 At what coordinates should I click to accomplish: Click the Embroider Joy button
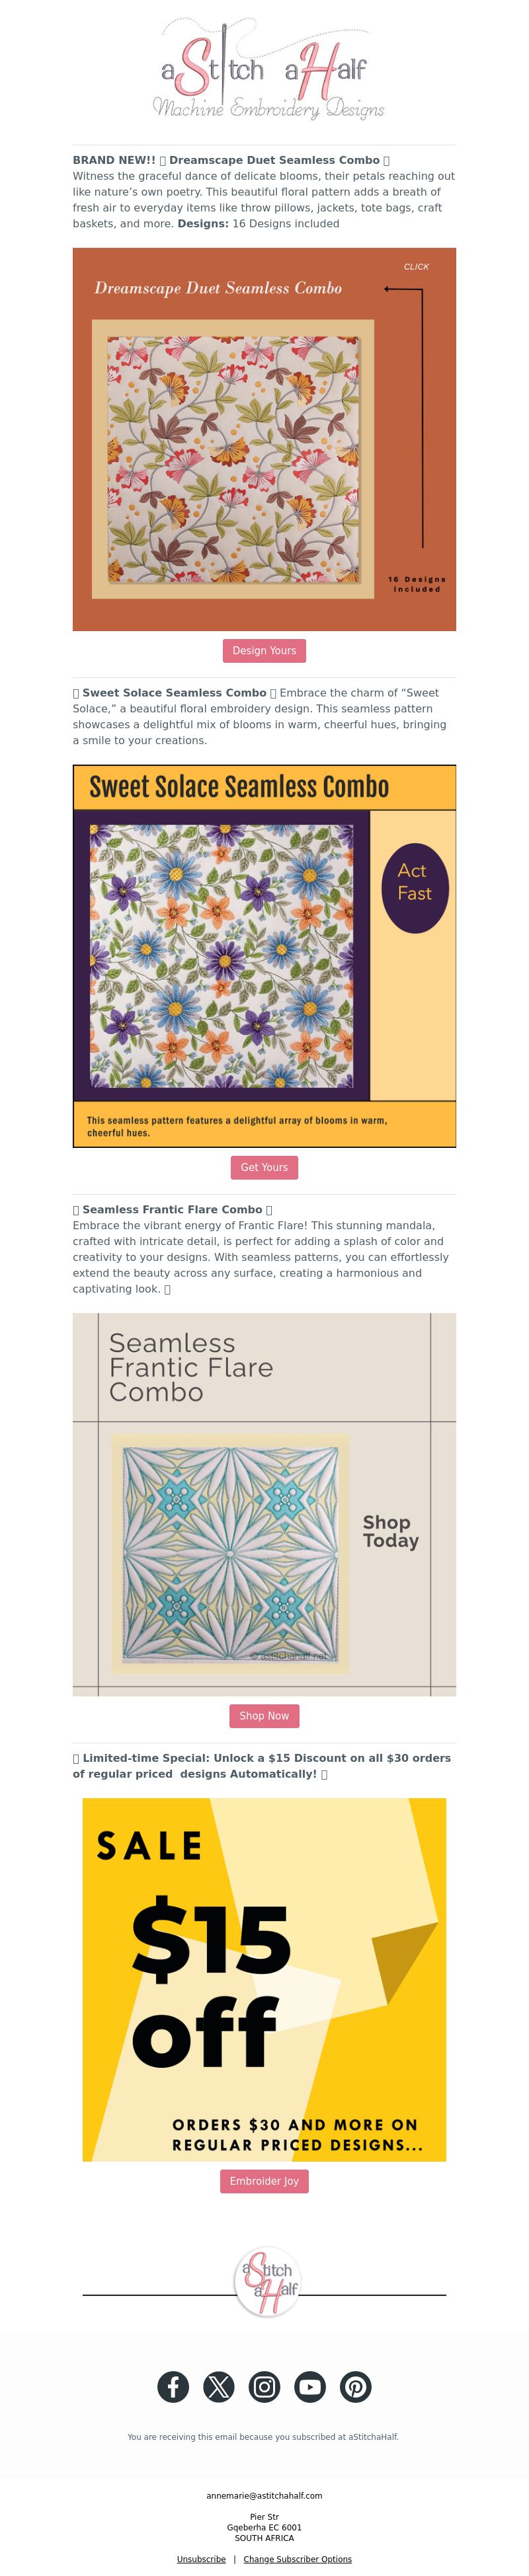click(264, 2181)
